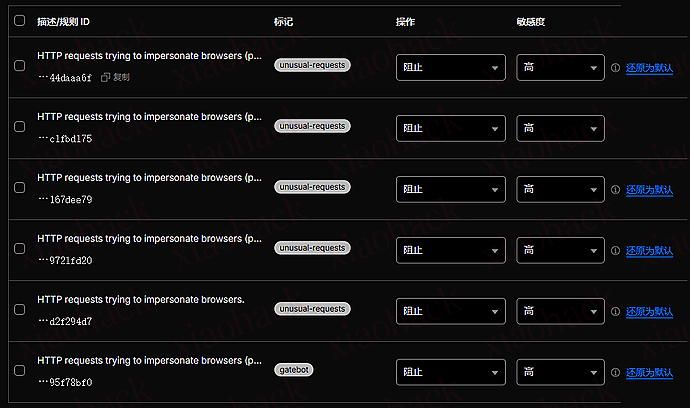
Task: Expand the 高 sensitivity dropdown for rule c1fbd175
Action: click(x=560, y=128)
